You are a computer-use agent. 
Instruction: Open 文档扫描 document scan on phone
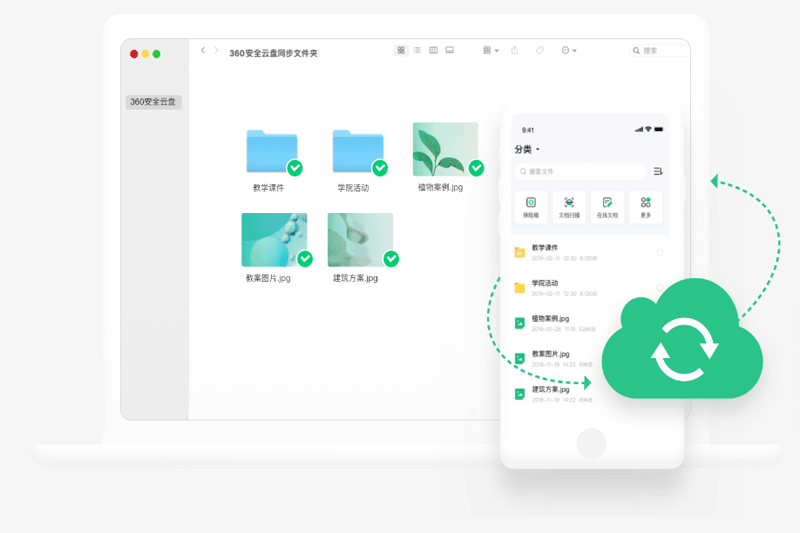(569, 206)
